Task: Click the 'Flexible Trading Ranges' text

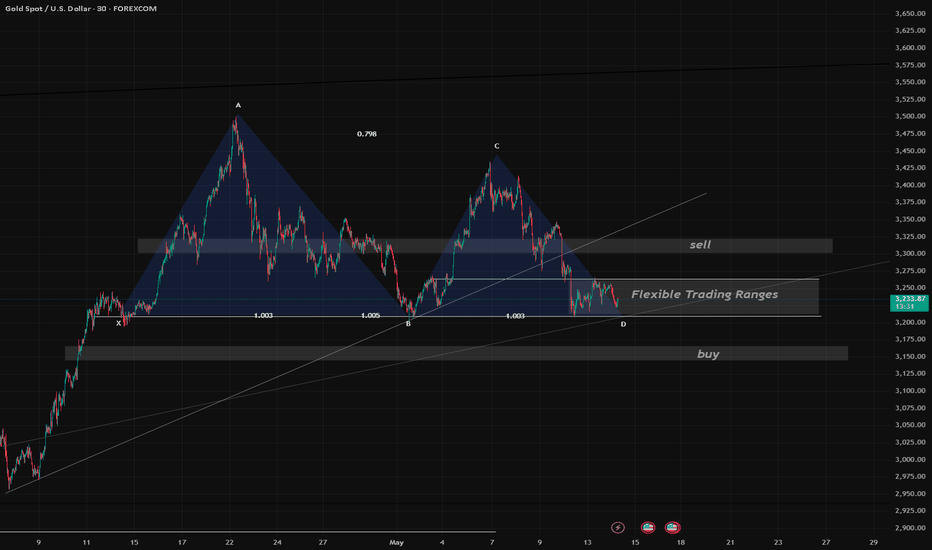Action: (704, 294)
